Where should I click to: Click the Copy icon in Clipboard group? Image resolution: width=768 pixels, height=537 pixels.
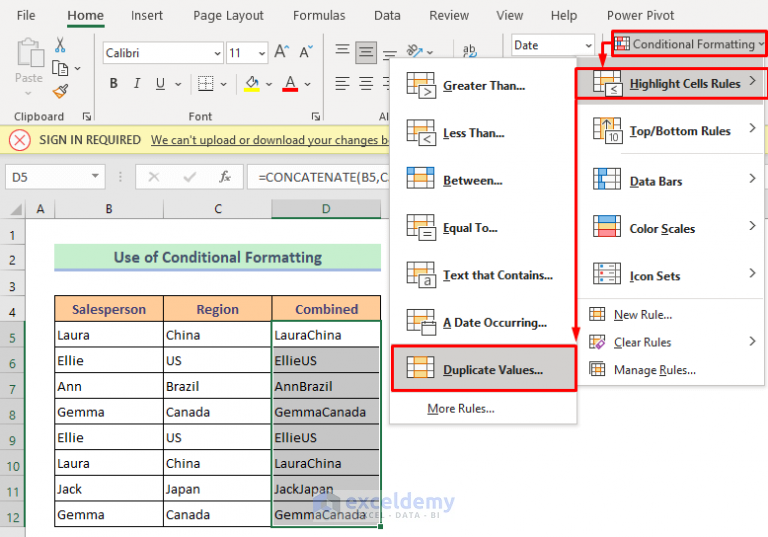60,68
